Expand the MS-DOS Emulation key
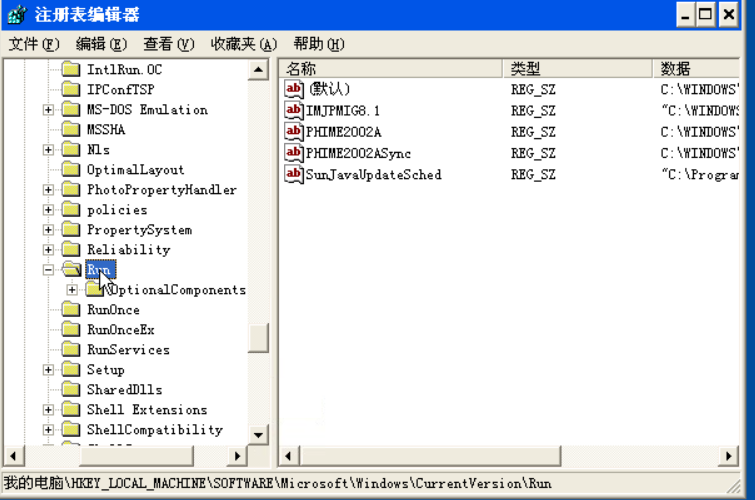 coord(48,110)
